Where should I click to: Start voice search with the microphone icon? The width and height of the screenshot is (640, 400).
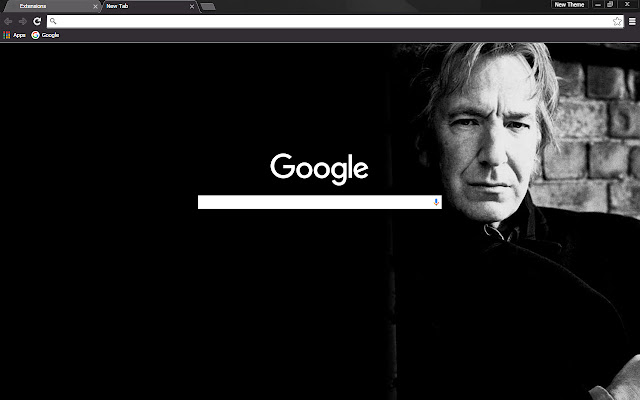click(x=436, y=202)
